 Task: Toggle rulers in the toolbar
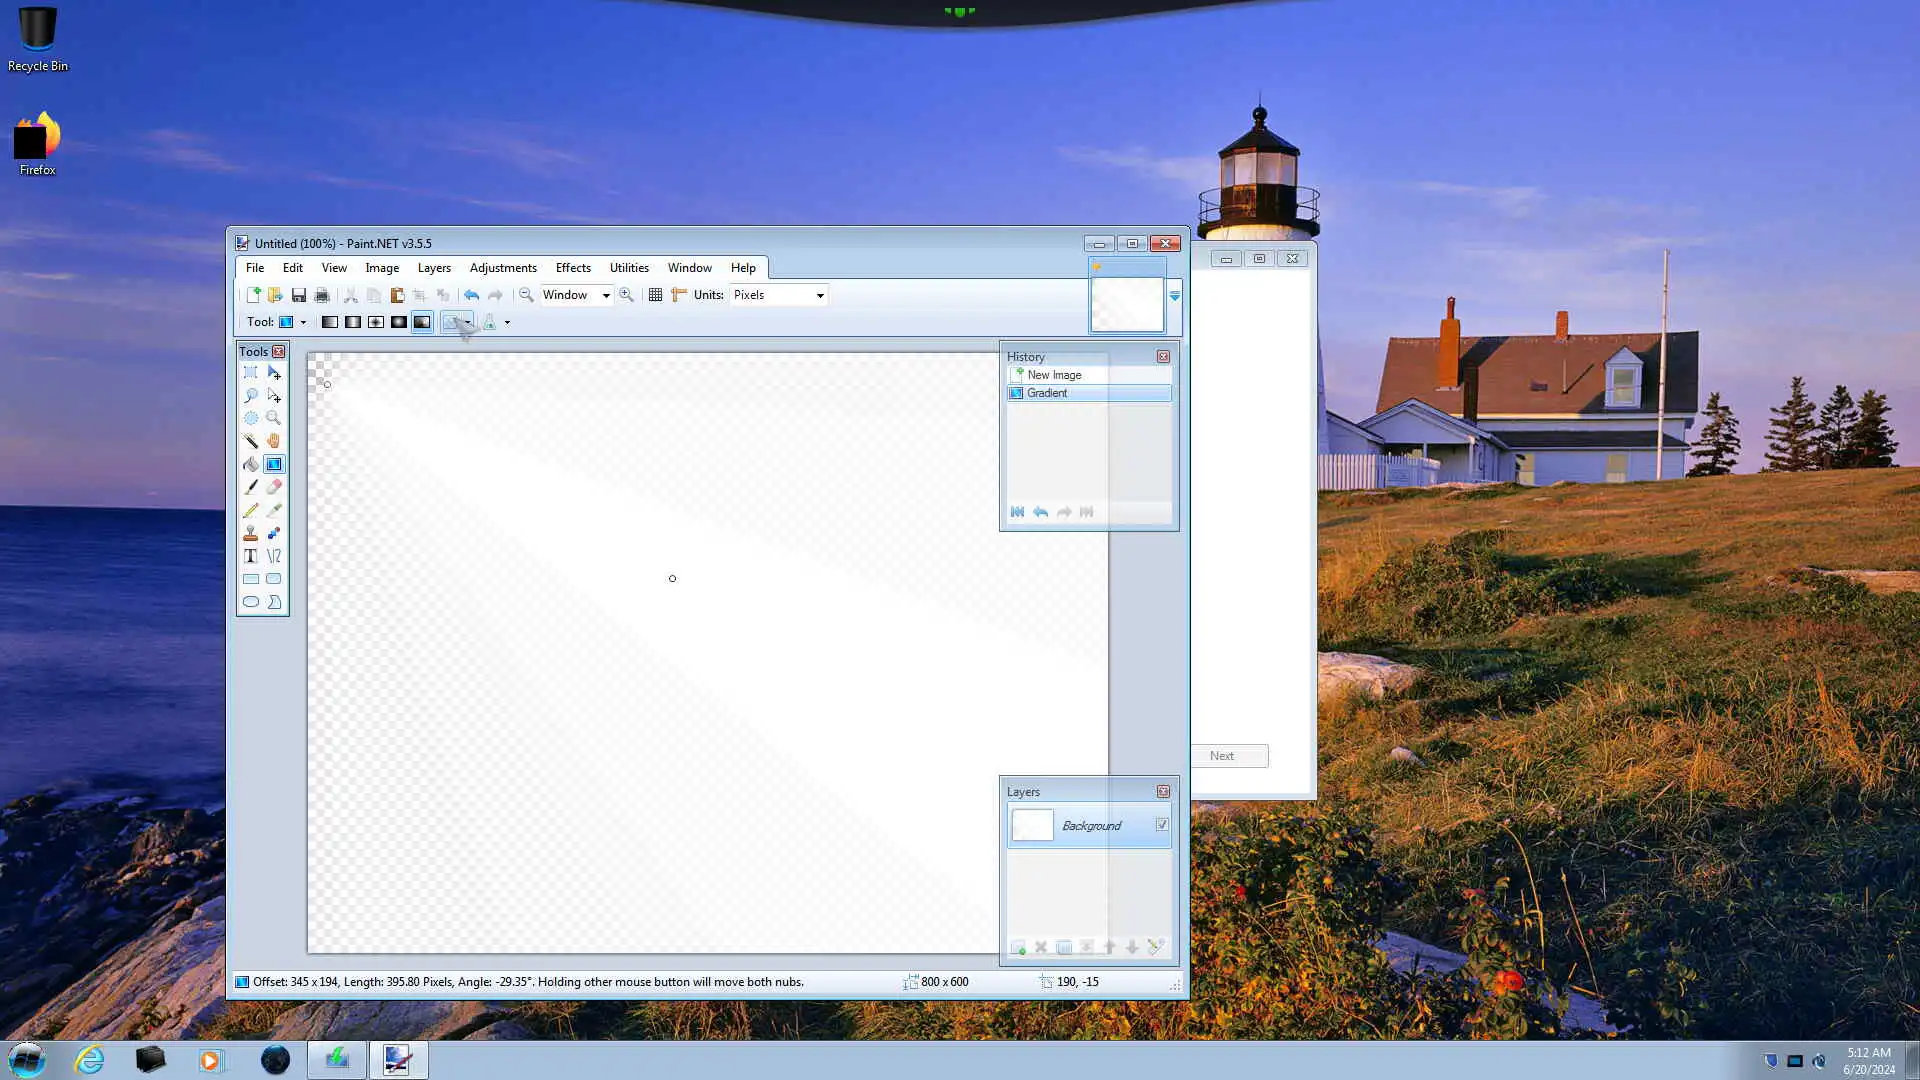[679, 295]
